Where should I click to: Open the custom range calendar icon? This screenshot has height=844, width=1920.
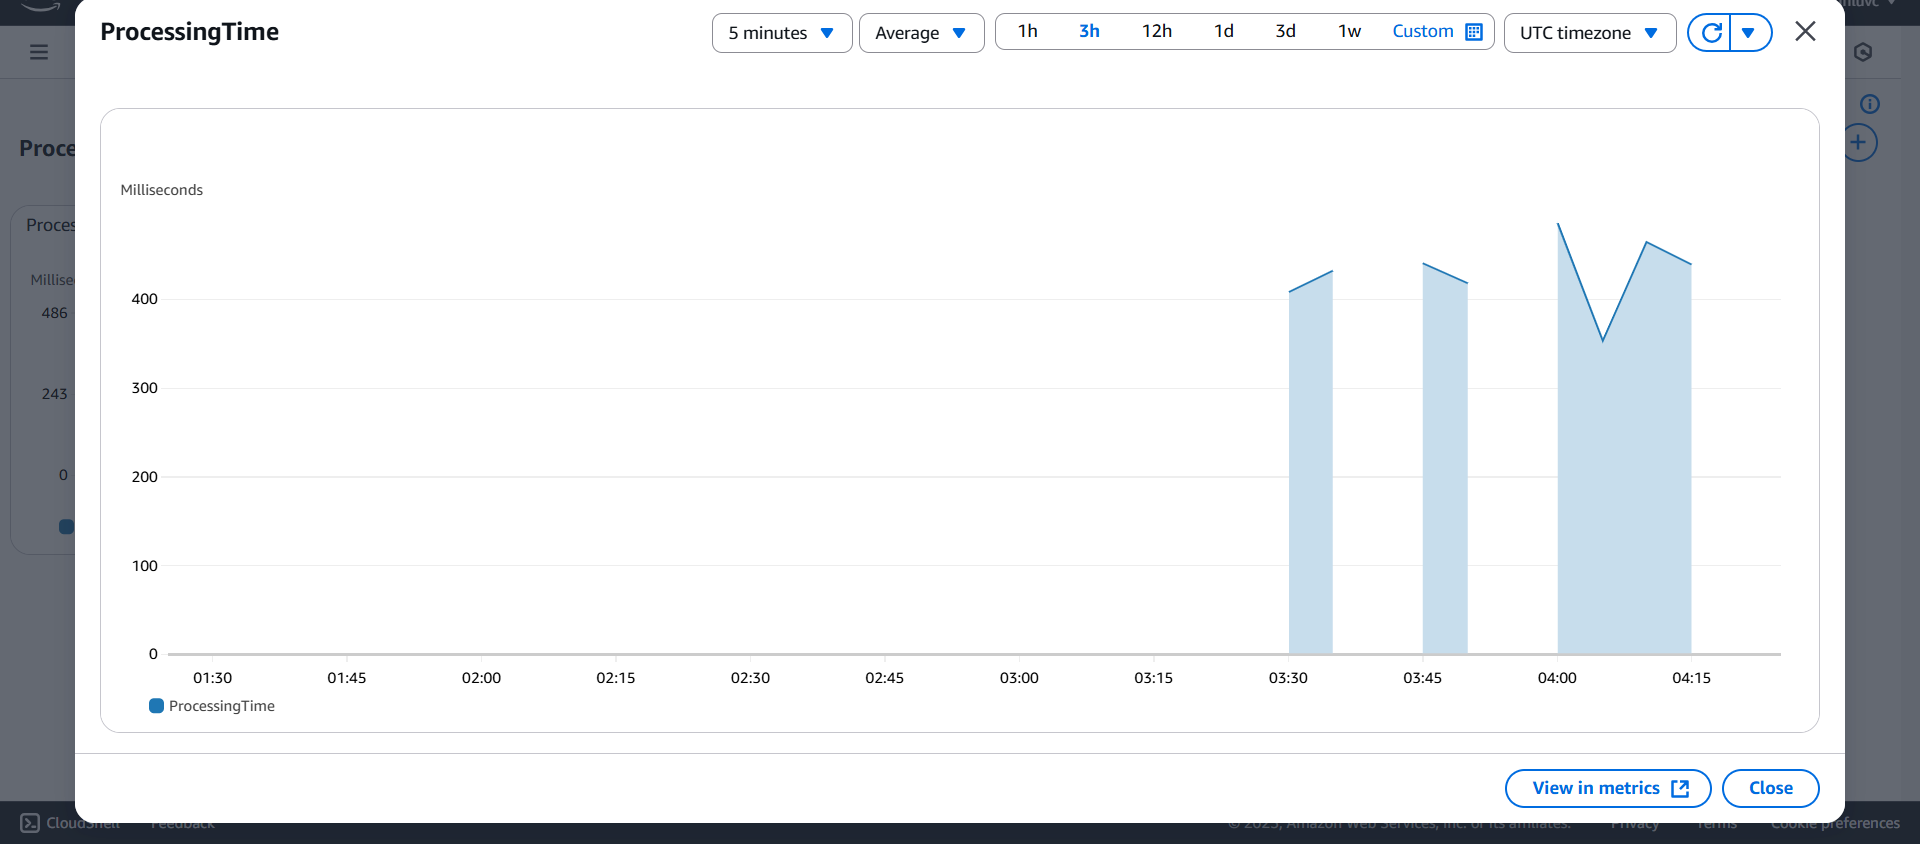[1473, 32]
